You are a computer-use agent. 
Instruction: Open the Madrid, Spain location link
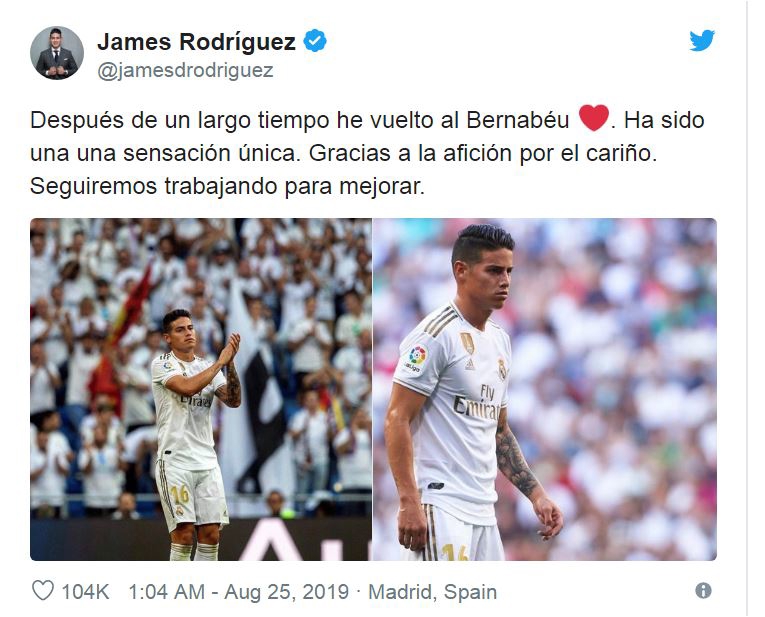[432, 592]
